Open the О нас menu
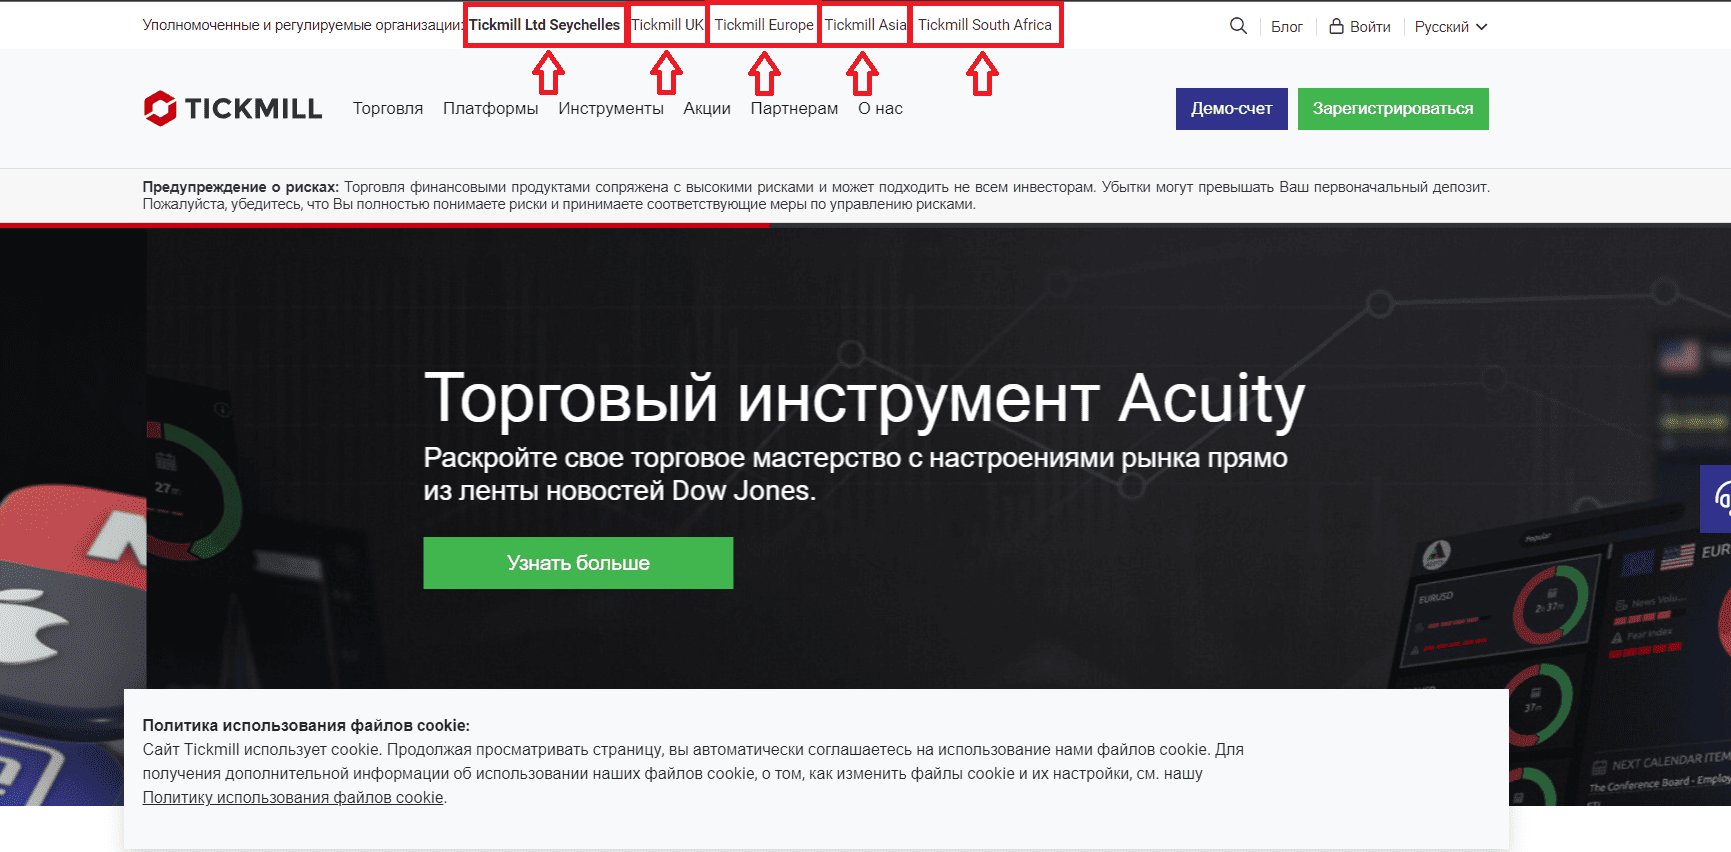Viewport: 1731px width, 852px height. (x=880, y=108)
